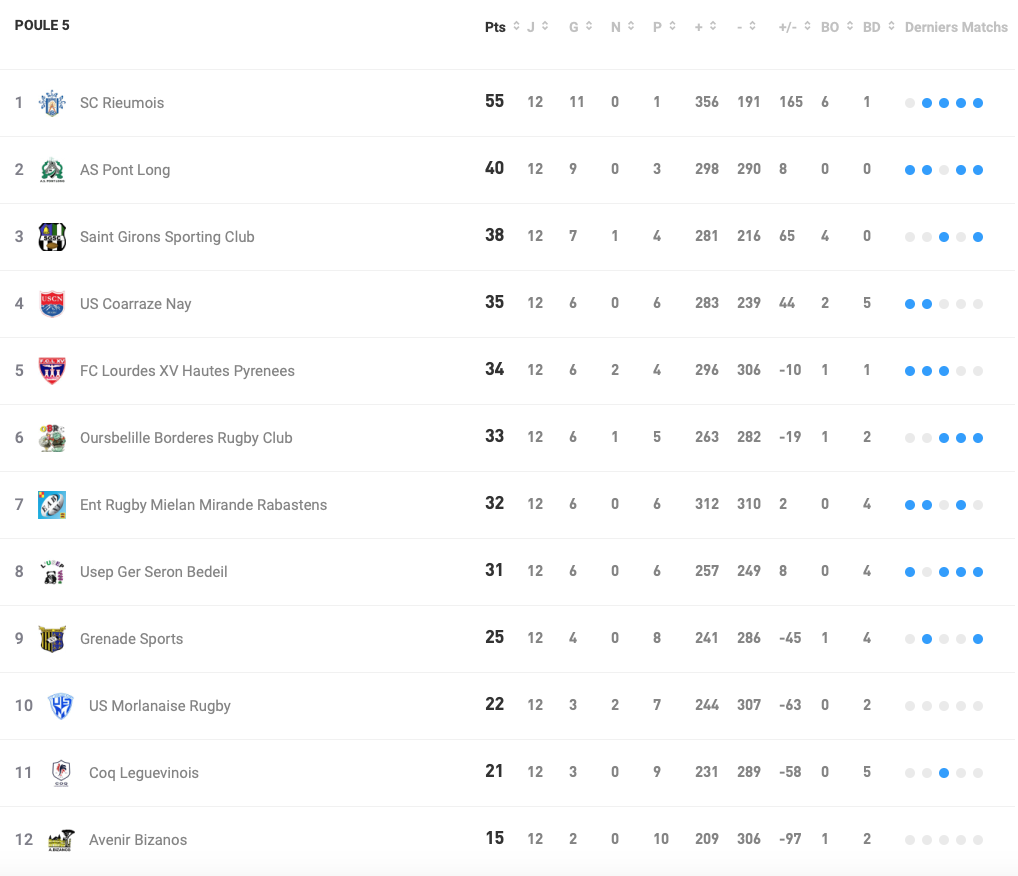
Task: Select the Oursbelille Borderes Rugby Club logo
Action: [52, 437]
